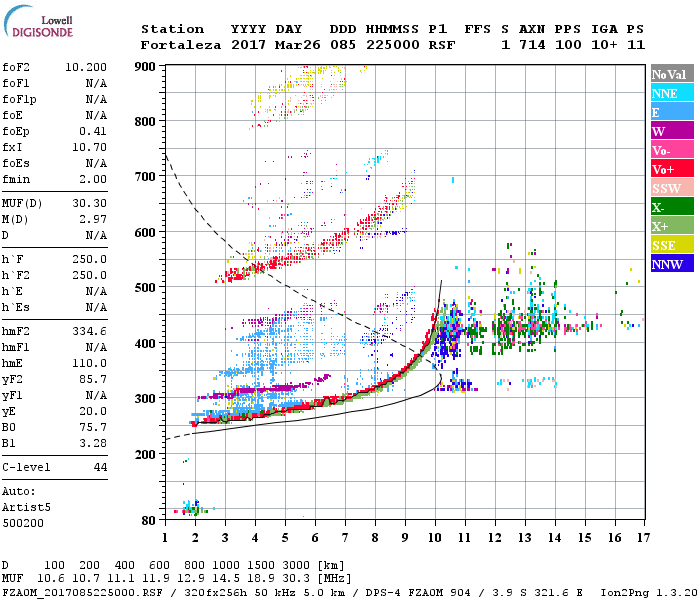Click the MUF(D) value 30.30
The width and height of the screenshot is (700, 600).
tap(89, 203)
